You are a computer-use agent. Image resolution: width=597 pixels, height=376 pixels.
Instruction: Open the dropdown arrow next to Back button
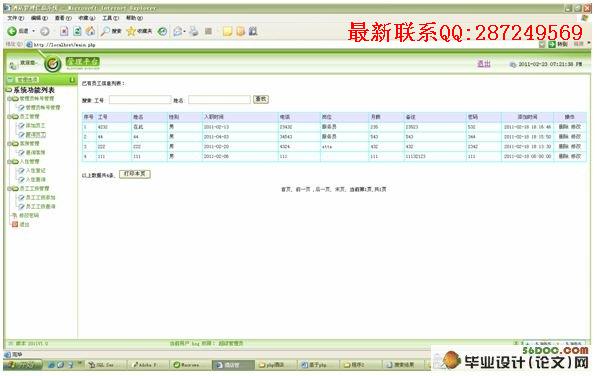pos(34,31)
